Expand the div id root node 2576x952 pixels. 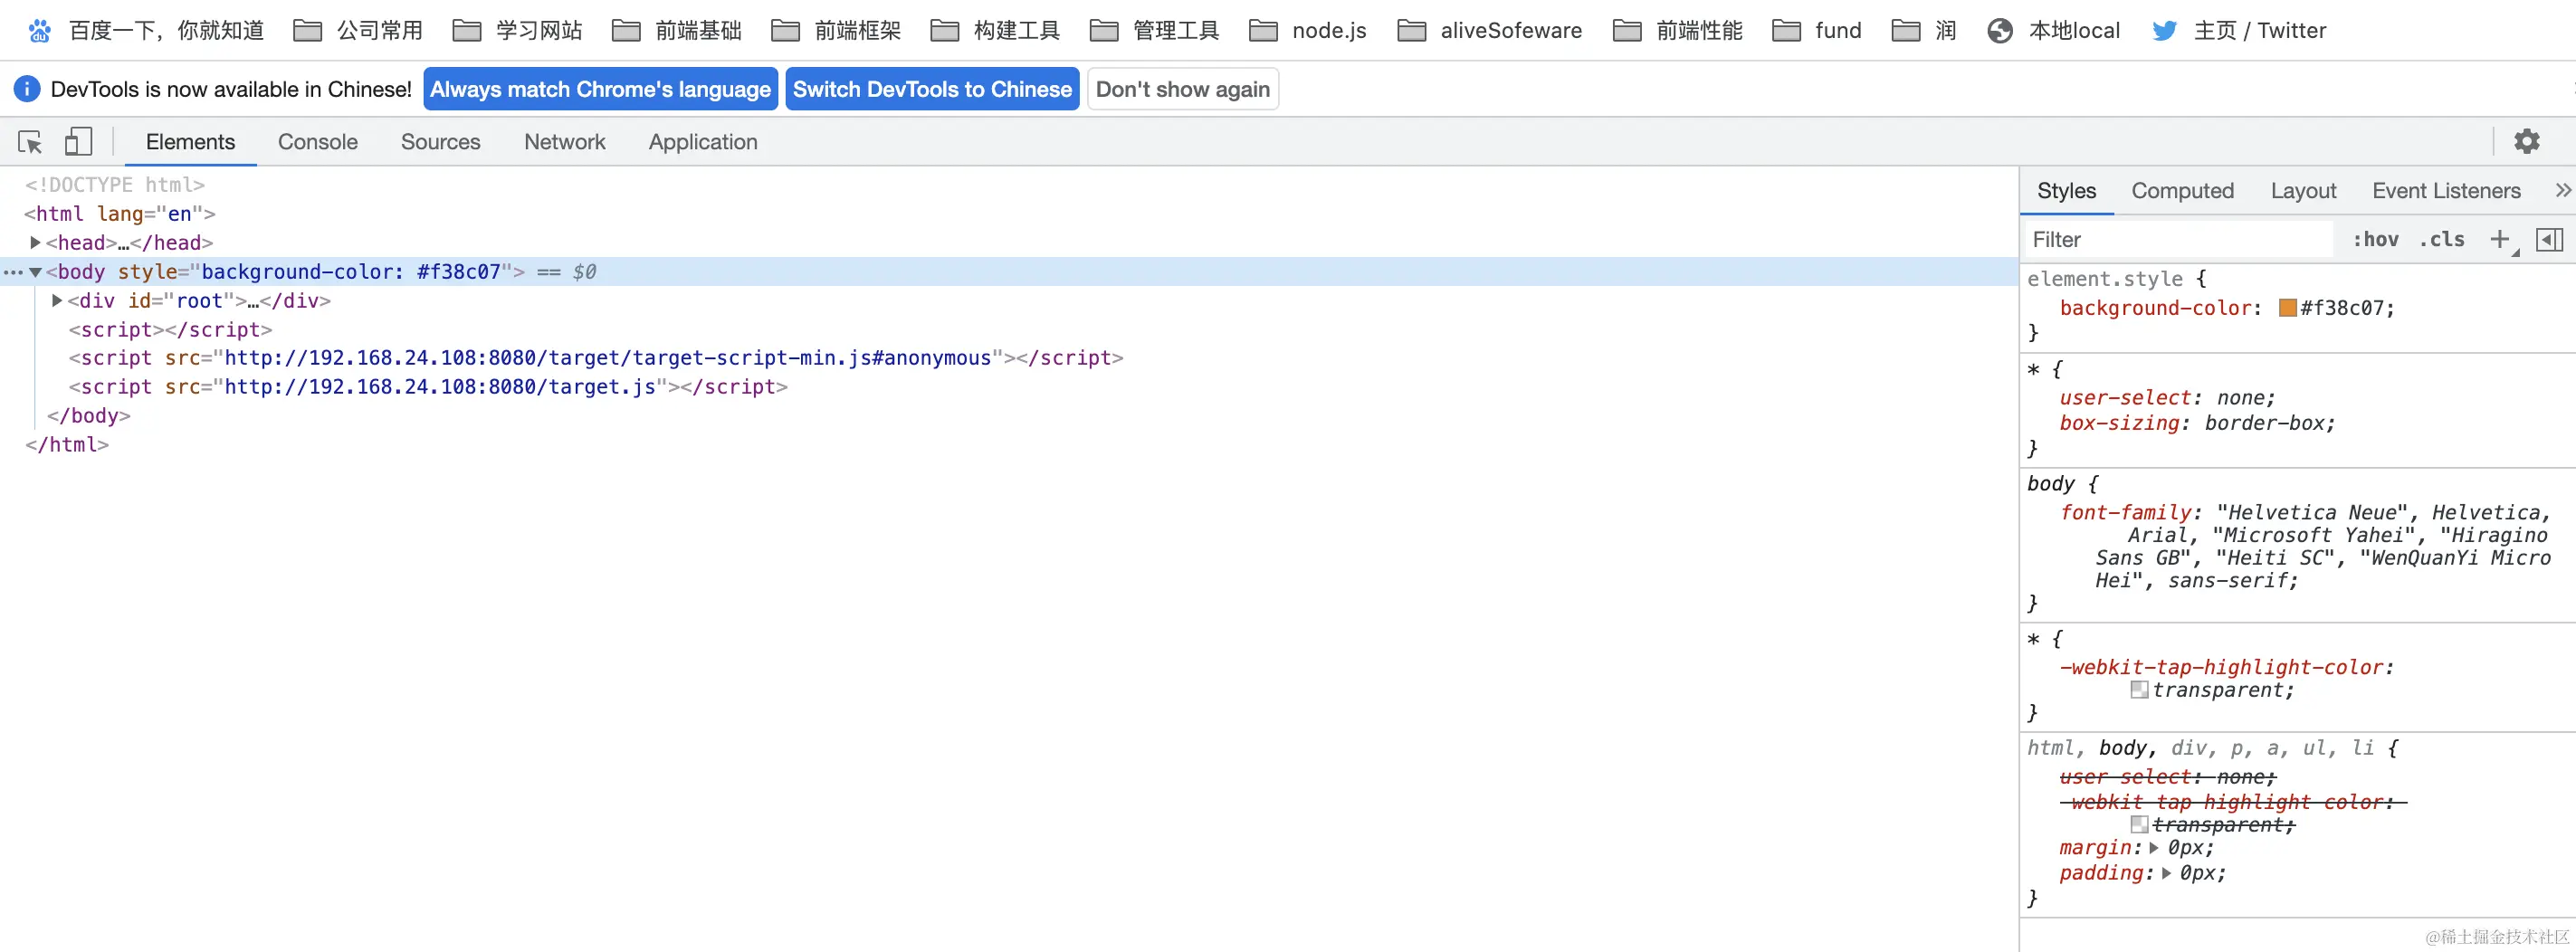click(x=57, y=300)
